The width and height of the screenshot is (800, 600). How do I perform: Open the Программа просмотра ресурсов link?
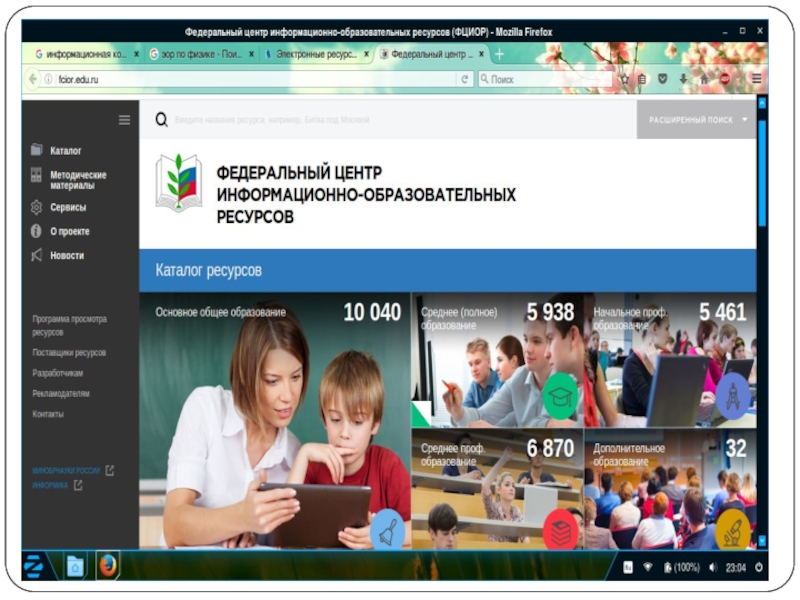[x=69, y=326]
